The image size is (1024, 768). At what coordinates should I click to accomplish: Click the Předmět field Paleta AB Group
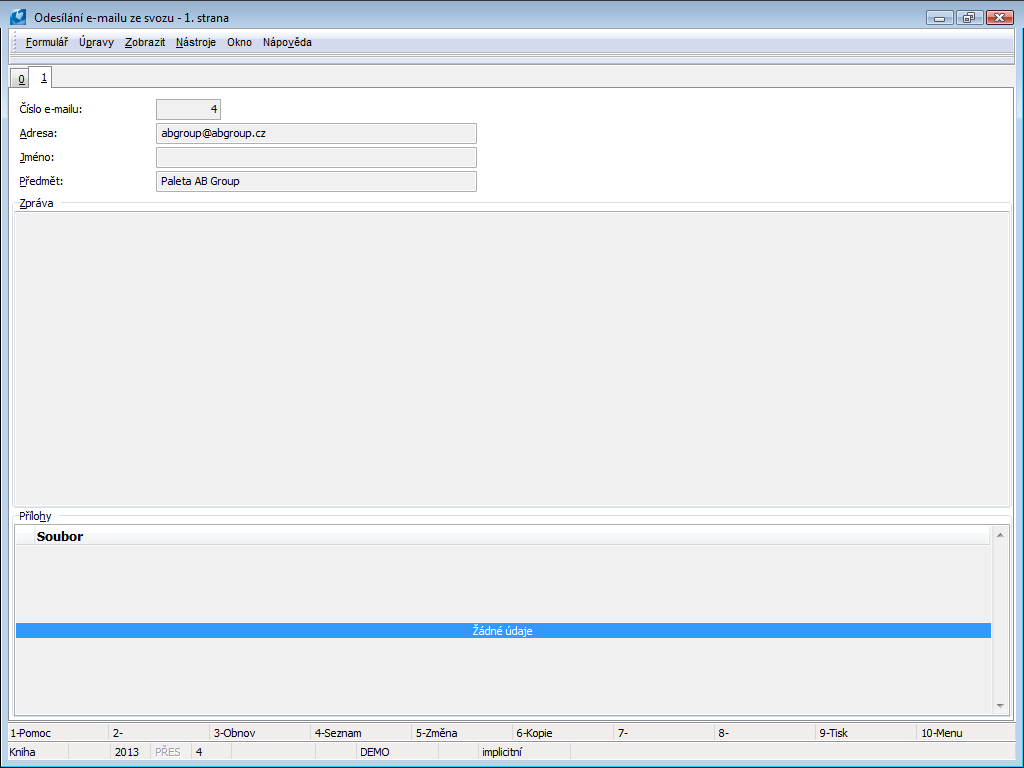[x=316, y=182]
